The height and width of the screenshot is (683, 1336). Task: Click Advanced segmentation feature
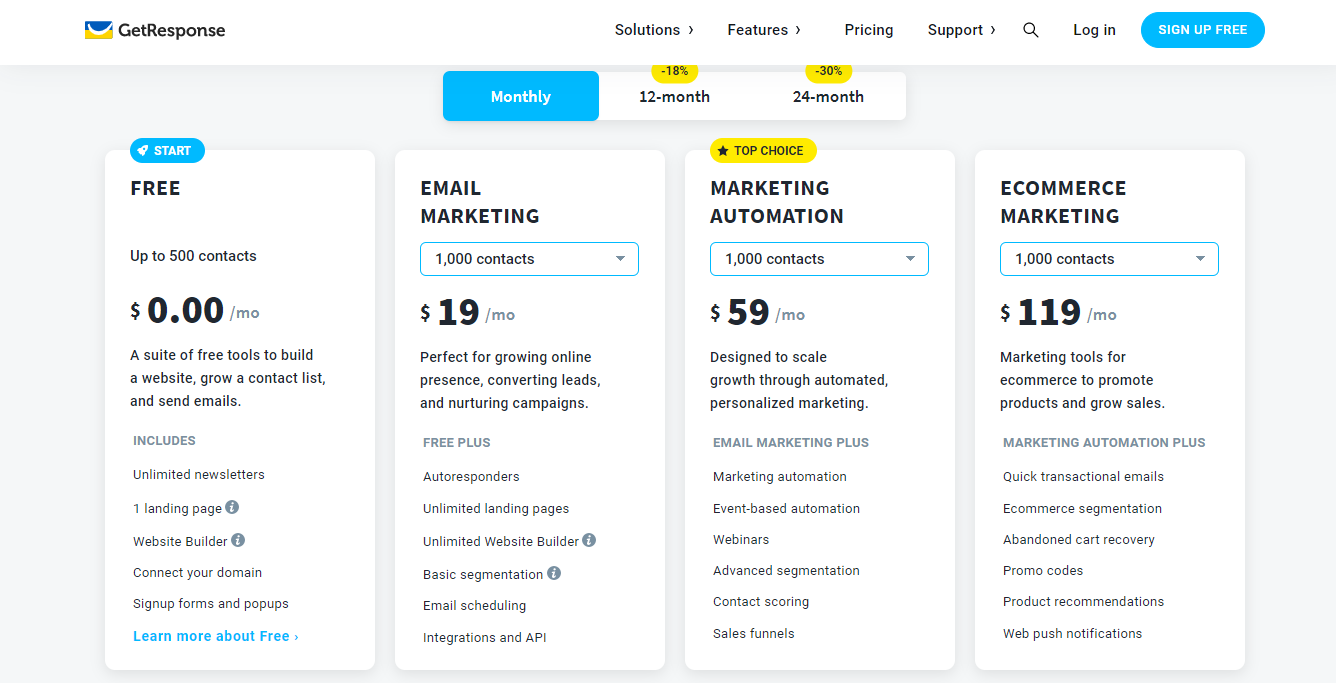786,571
